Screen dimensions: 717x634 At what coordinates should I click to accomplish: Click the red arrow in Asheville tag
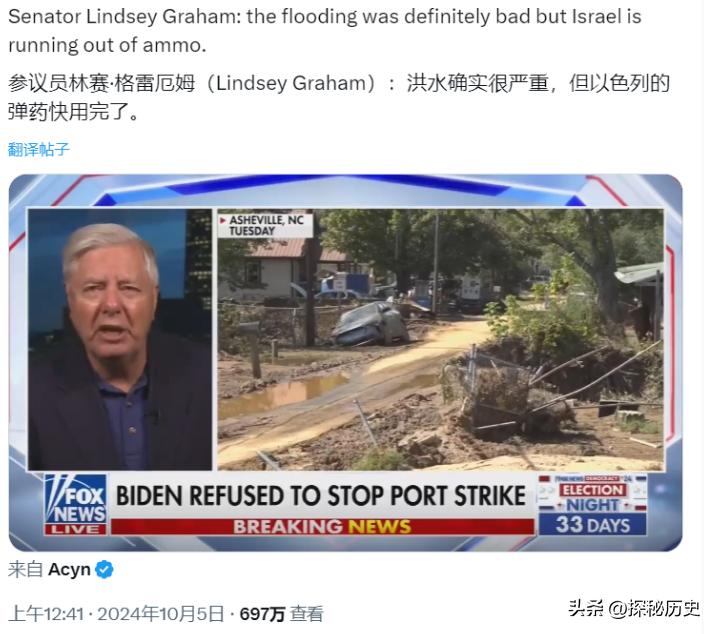(223, 220)
